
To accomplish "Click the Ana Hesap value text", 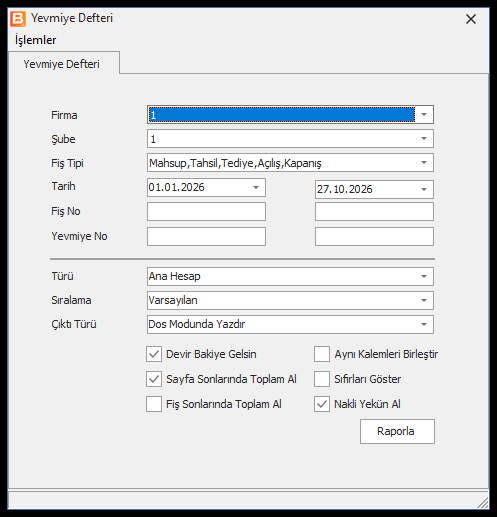I will [175, 276].
